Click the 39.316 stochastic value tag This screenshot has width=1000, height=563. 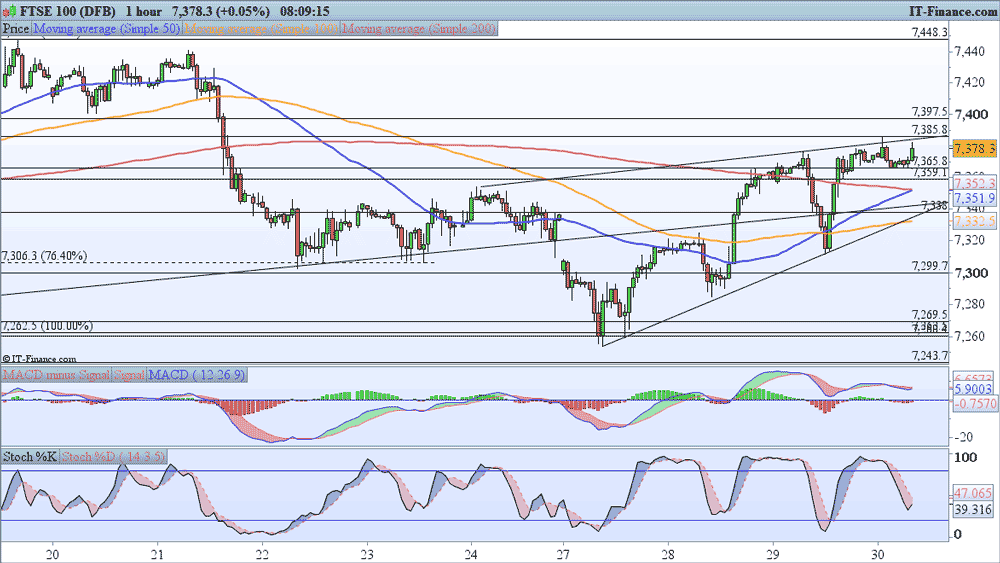[974, 509]
